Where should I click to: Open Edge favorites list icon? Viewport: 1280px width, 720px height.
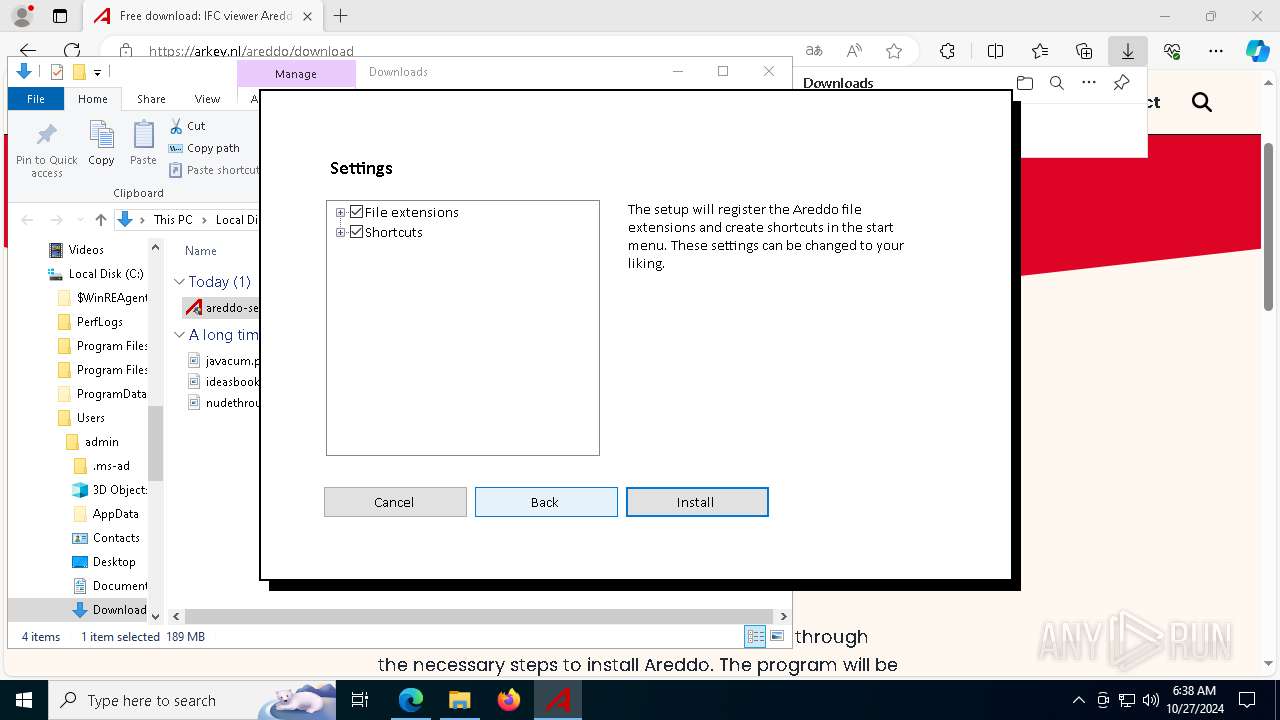tap(1040, 51)
